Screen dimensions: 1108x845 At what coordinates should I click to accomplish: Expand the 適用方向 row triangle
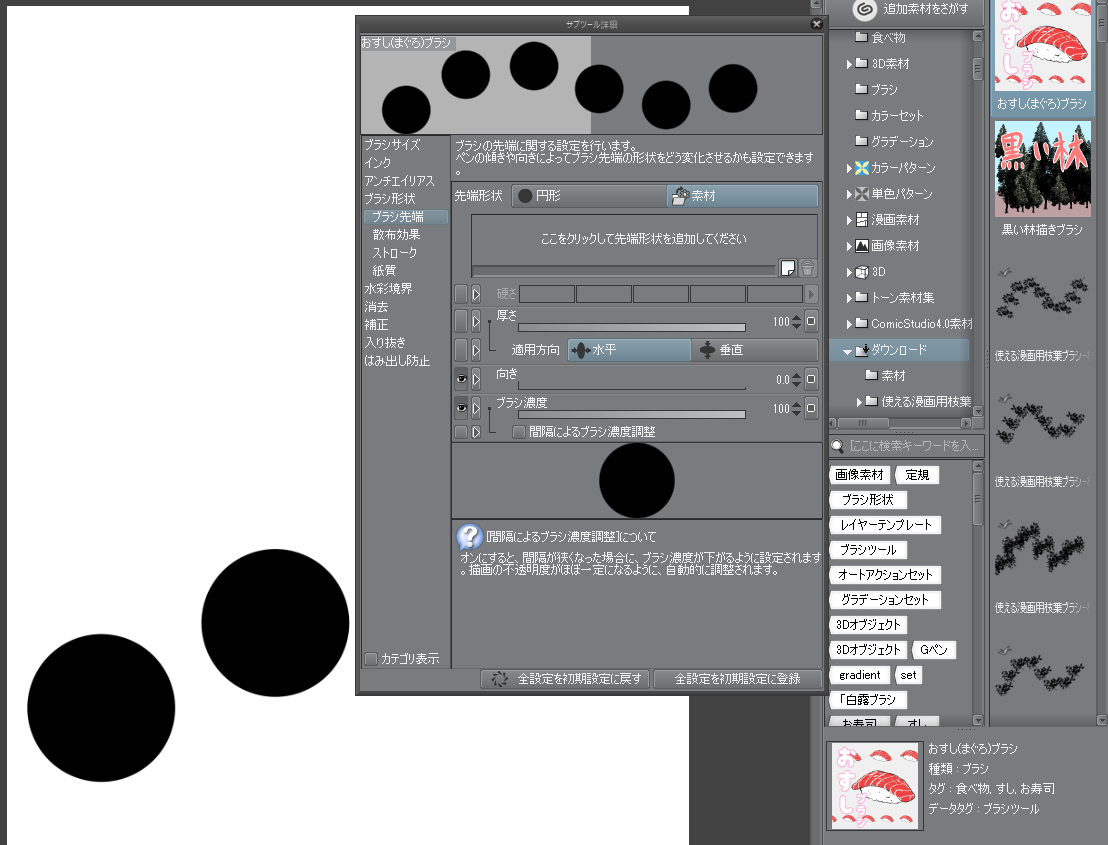(476, 350)
